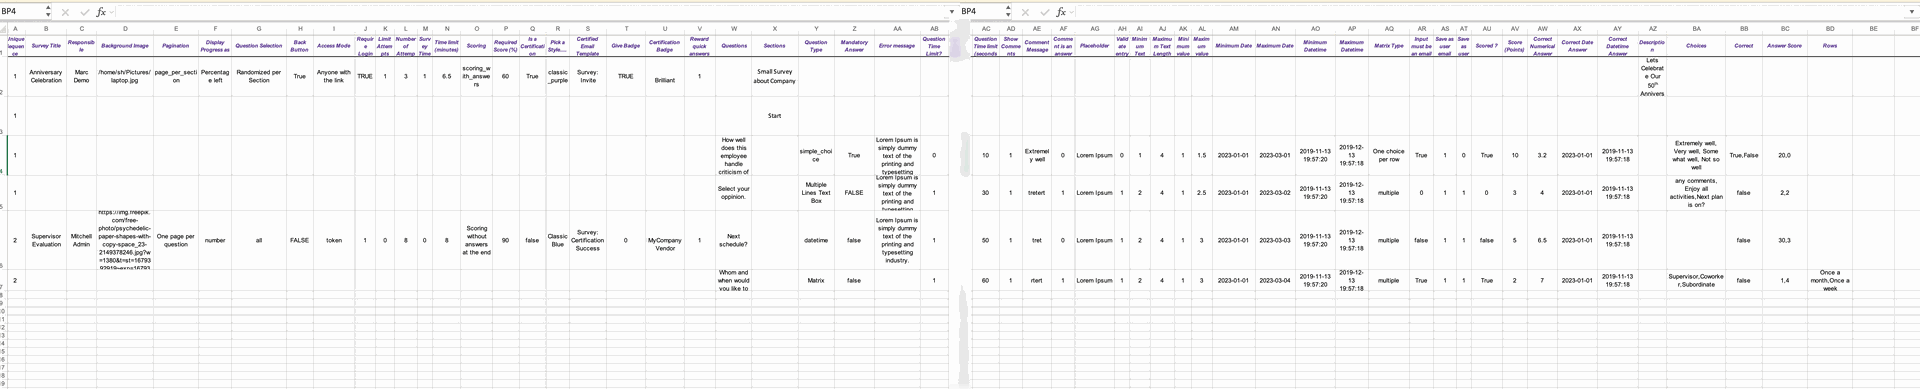Viewport: 1920px width, 389px height.
Task: Select the 'Anniversary Celebration' cell
Action: click(46, 76)
